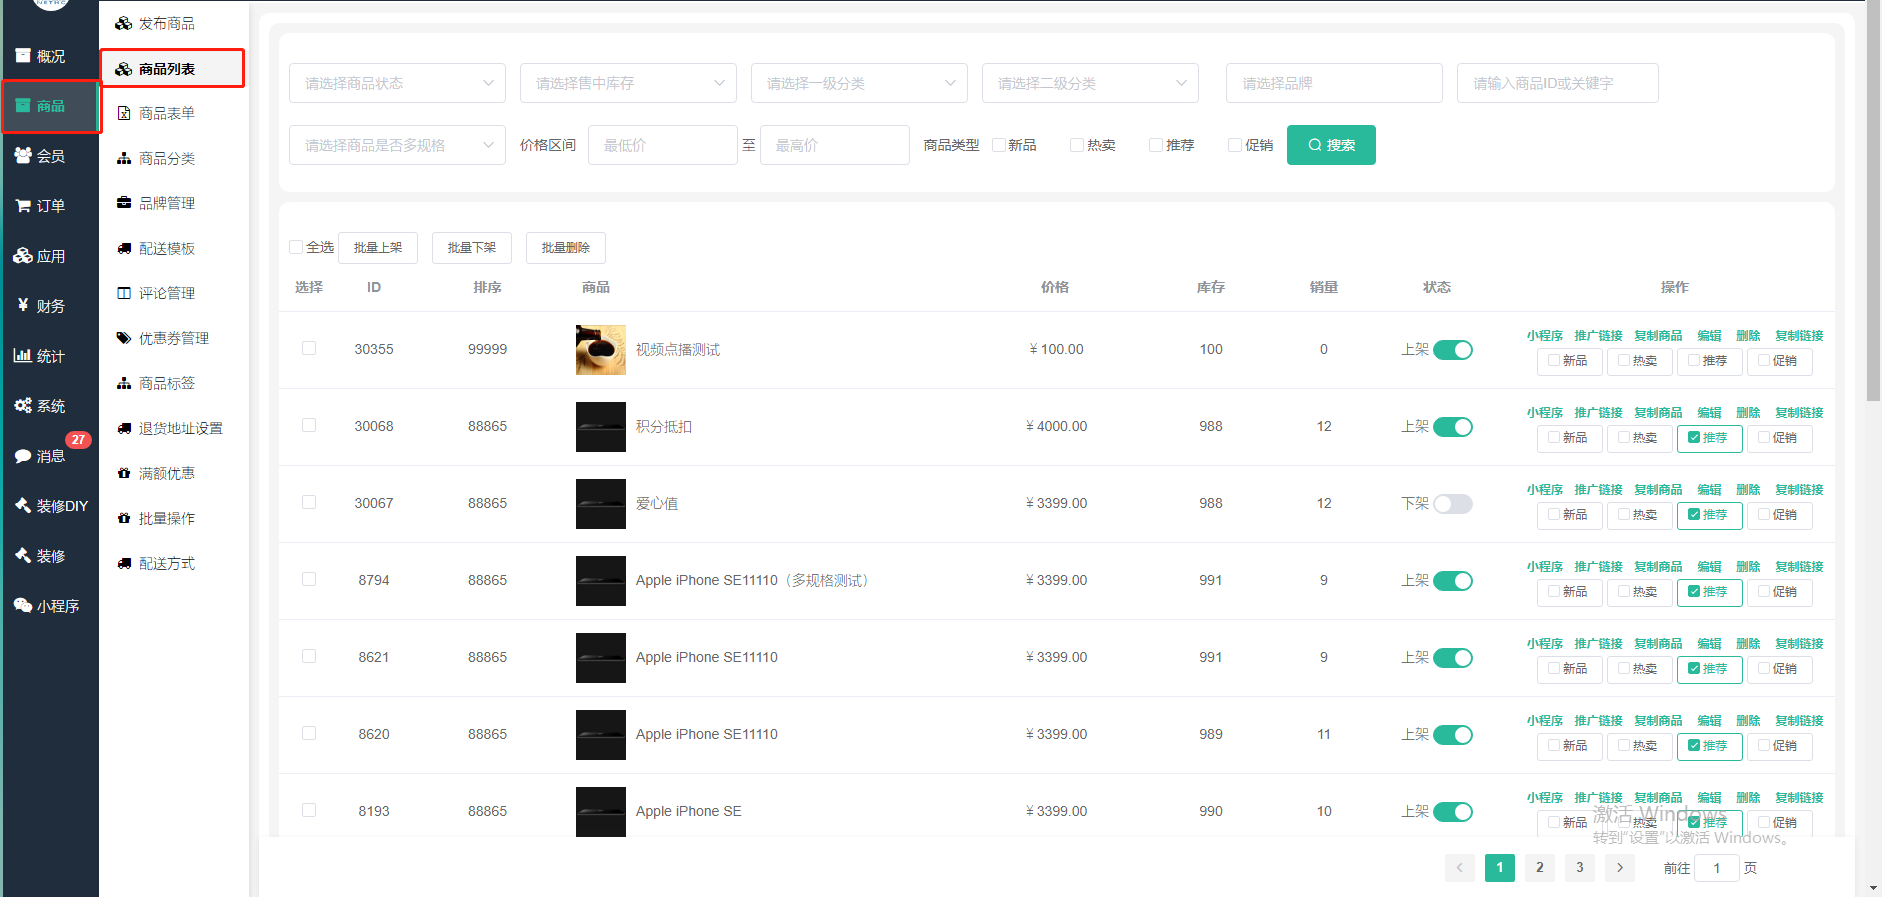Toggle 下架 switch for product 30067 爱心值
The height and width of the screenshot is (897, 1882).
pyautogui.click(x=1453, y=504)
